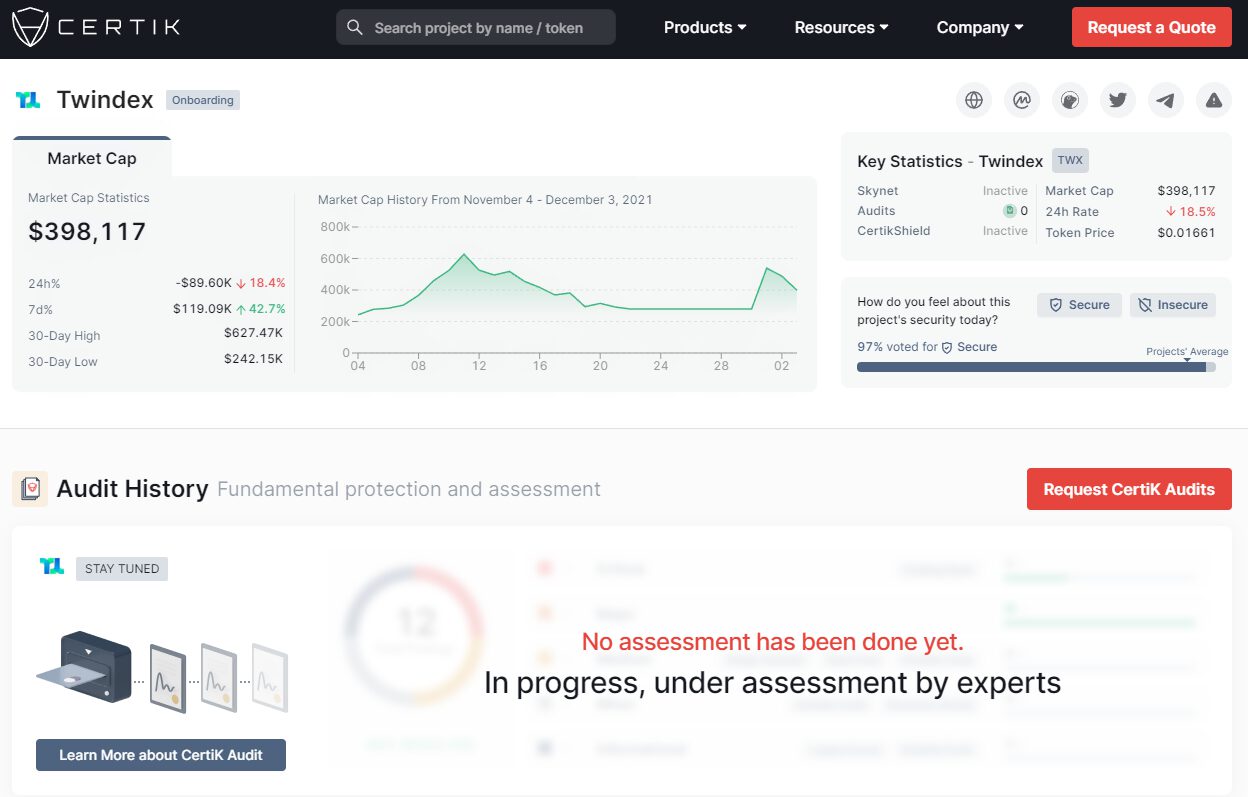The image size is (1248, 797).
Task: Click the TWX token badge
Action: point(1070,160)
